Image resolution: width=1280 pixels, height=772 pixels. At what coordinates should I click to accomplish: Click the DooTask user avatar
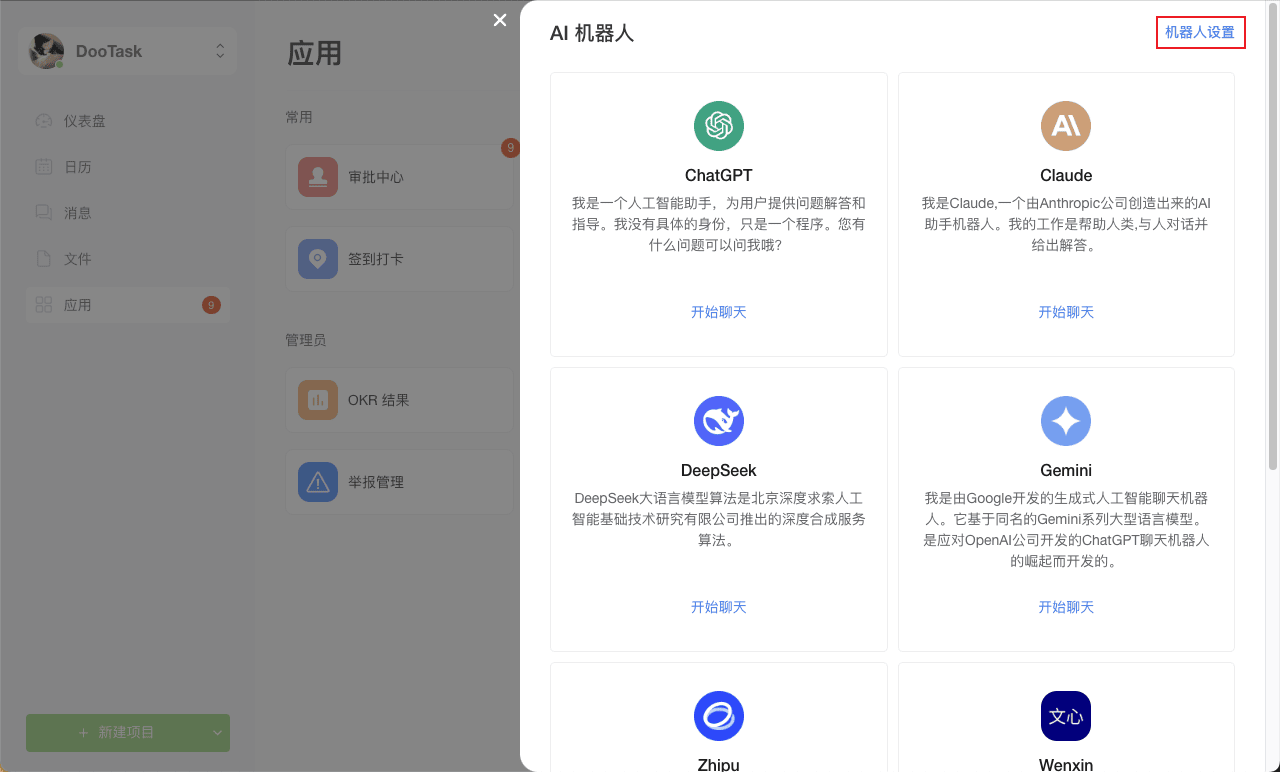tap(47, 51)
